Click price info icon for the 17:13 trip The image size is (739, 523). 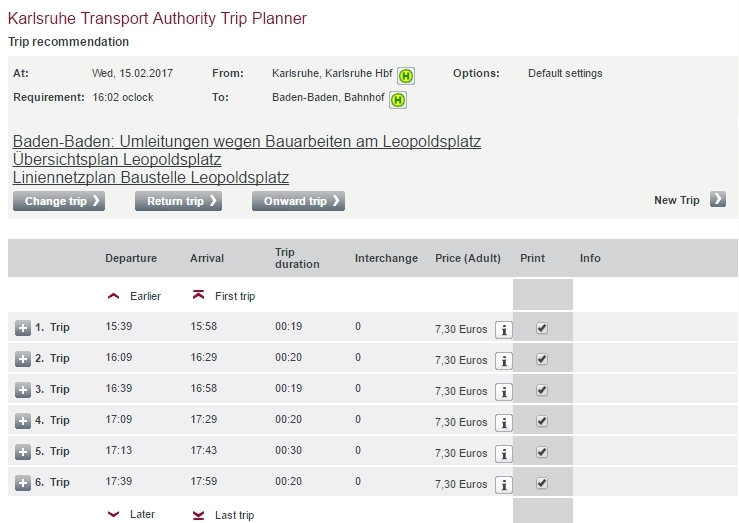tap(504, 454)
